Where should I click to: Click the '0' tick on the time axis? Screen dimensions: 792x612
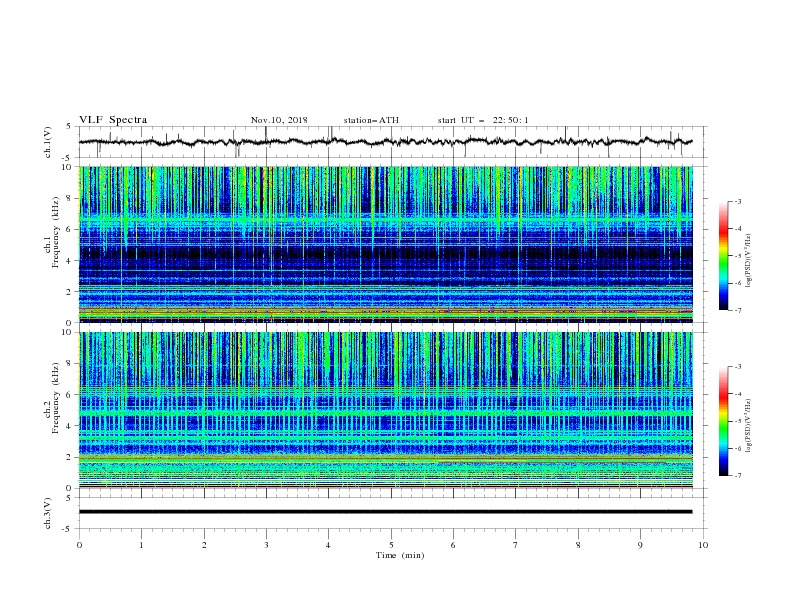(x=79, y=545)
